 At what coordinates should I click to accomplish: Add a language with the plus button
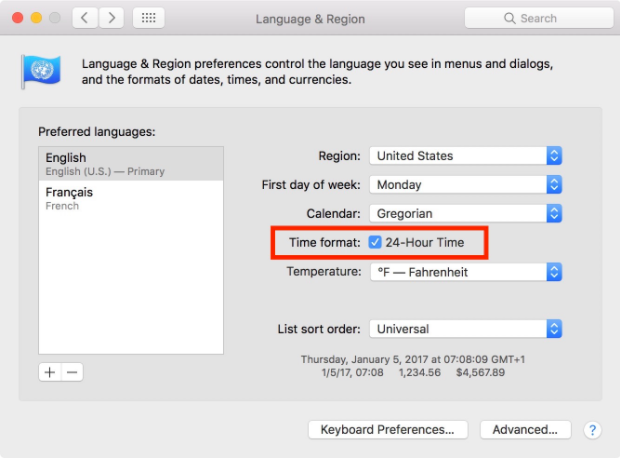(50, 372)
